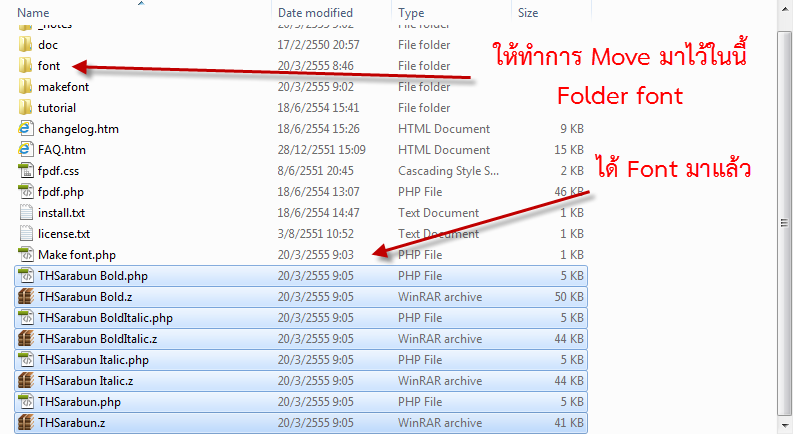Select the file name THSarabun Bold.php
793x434 pixels.
(x=93, y=276)
